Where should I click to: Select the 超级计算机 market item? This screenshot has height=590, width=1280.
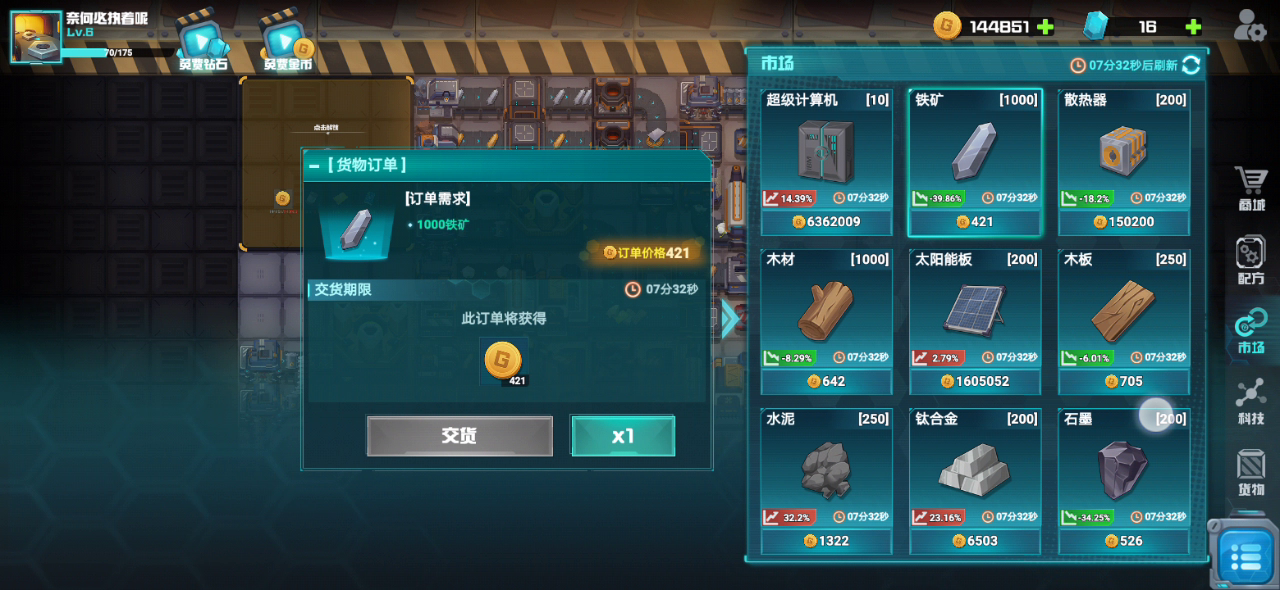click(827, 162)
